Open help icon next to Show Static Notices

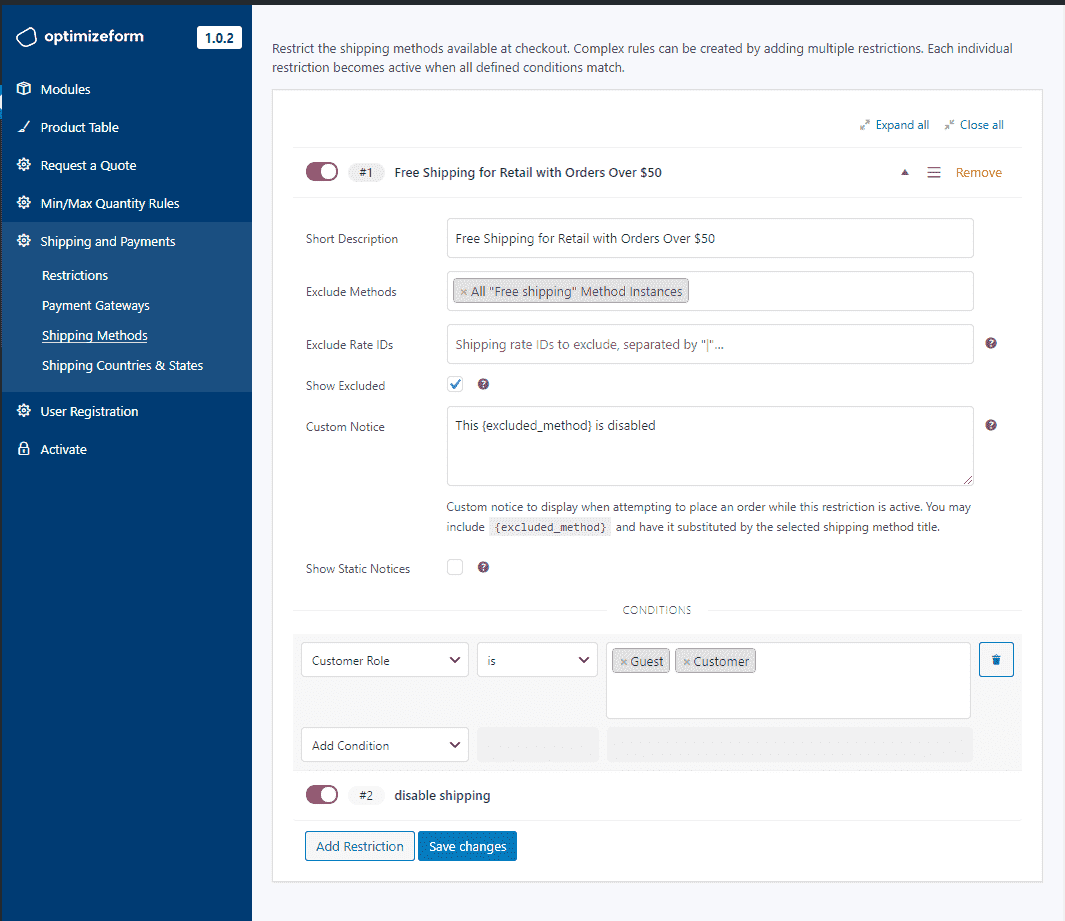pos(483,567)
